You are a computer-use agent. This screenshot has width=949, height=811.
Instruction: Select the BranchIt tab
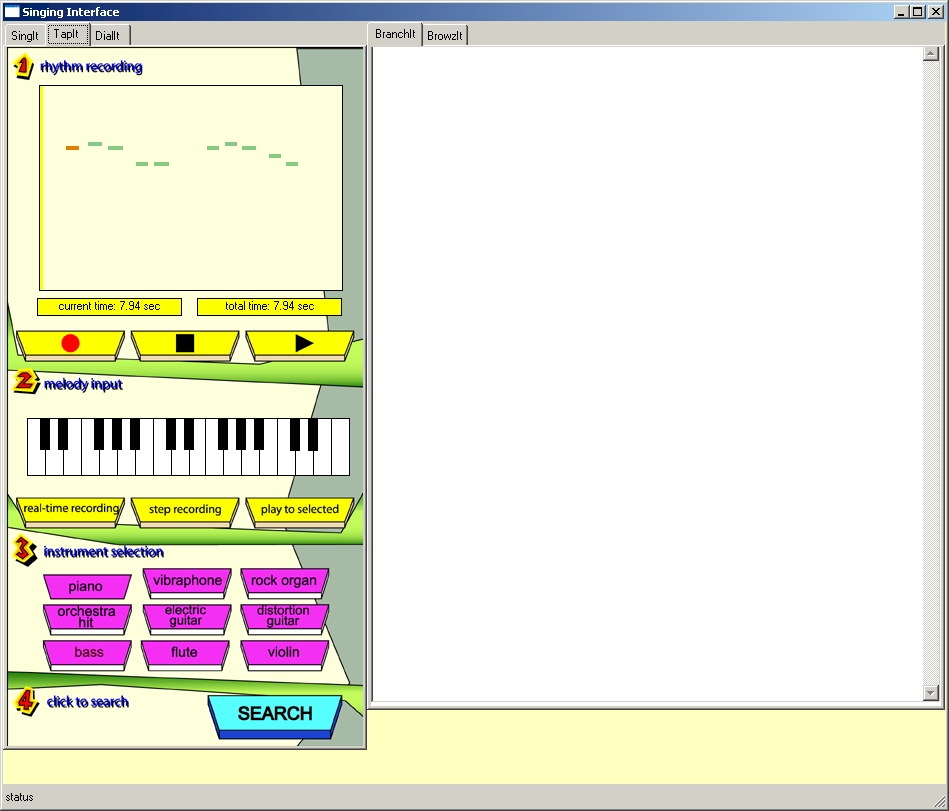pyautogui.click(x=395, y=34)
